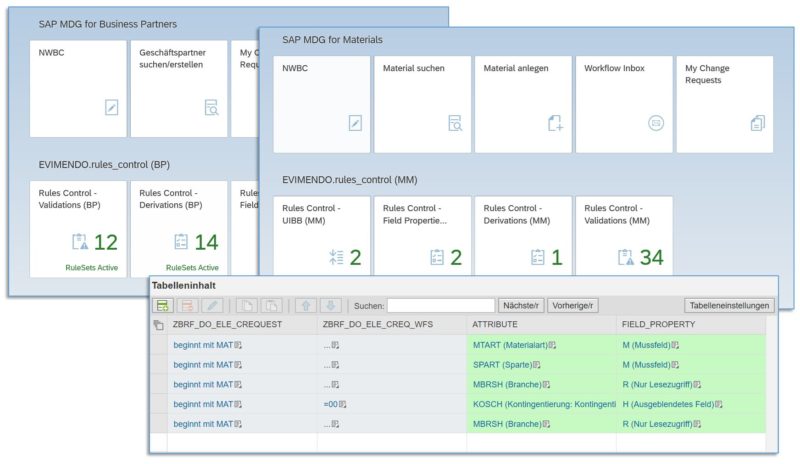Click the number 2 on Field Properties tile
800x464 pixels.
tap(456, 258)
